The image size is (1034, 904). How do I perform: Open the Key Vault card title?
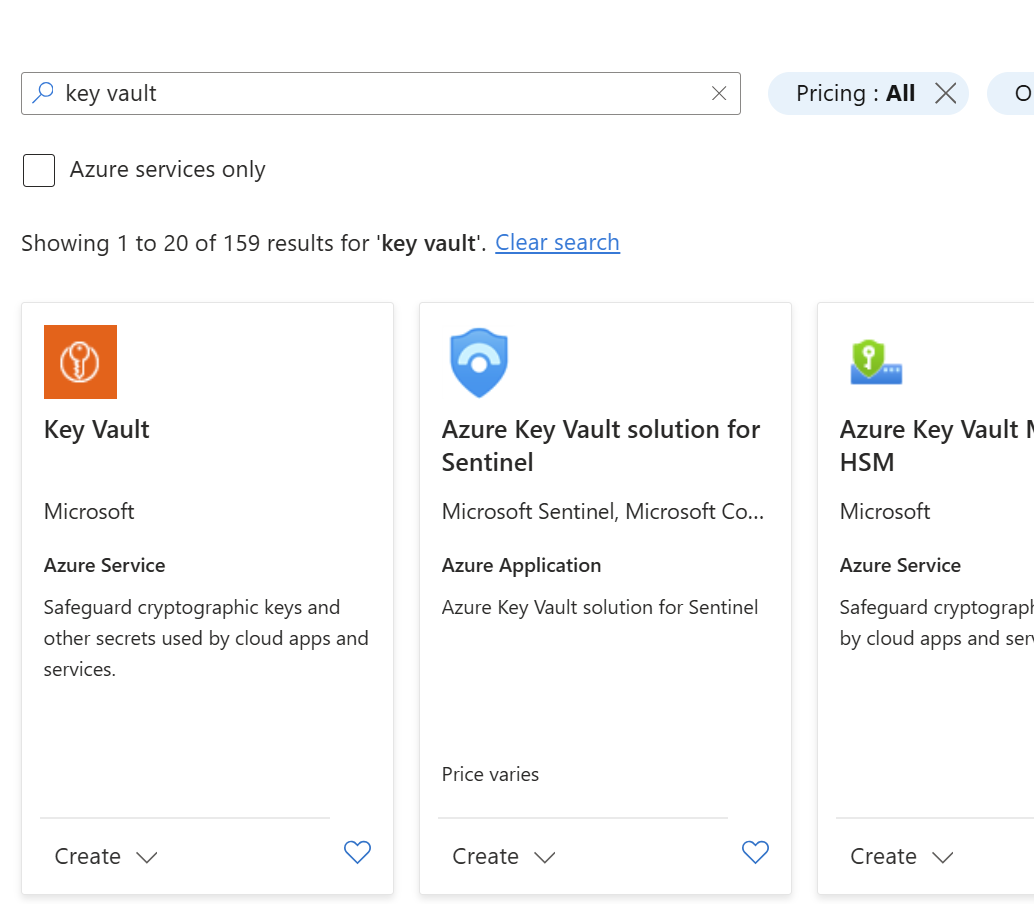tap(97, 430)
